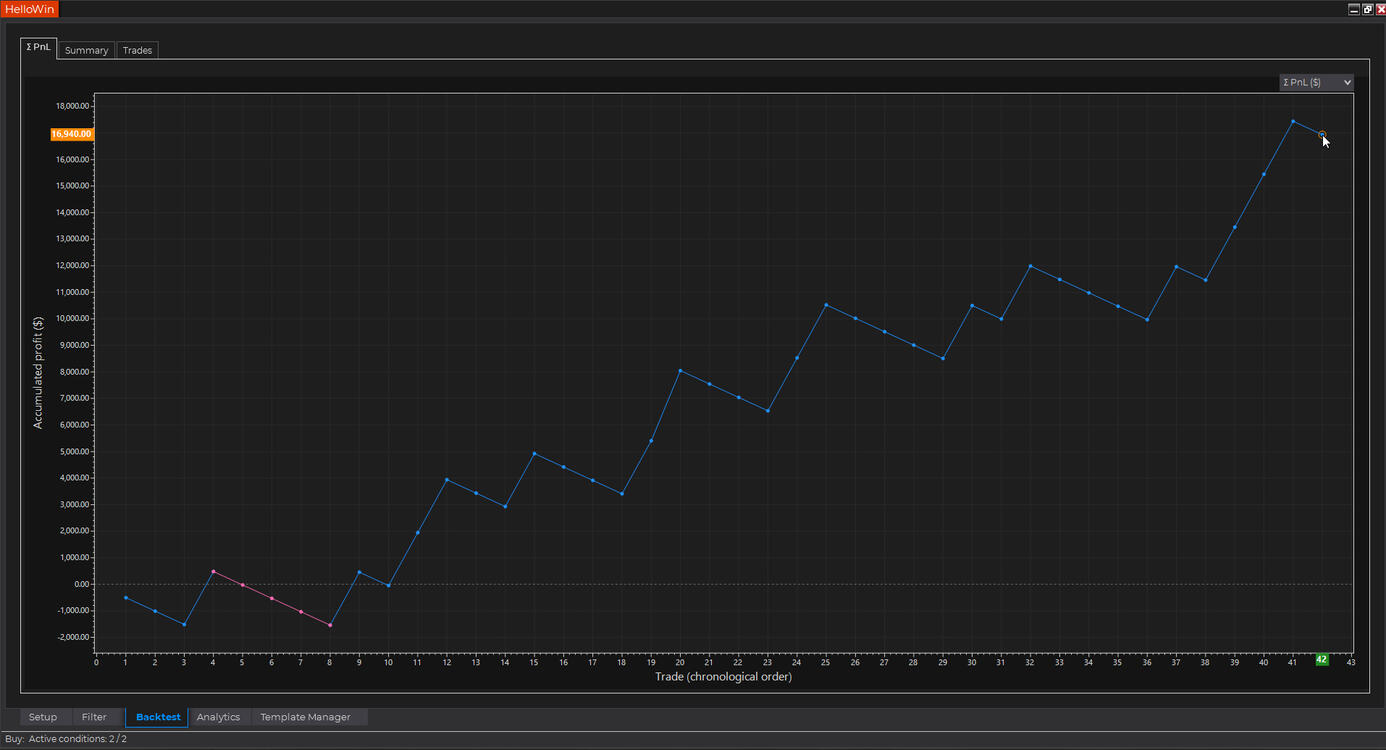Image resolution: width=1386 pixels, height=750 pixels.
Task: Switch to the Analytics tab
Action: pos(218,717)
